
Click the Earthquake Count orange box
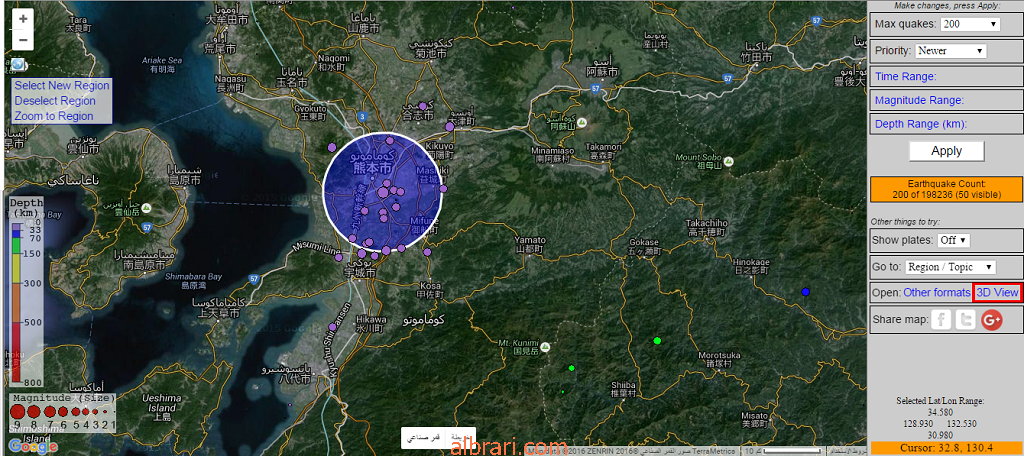(946, 189)
